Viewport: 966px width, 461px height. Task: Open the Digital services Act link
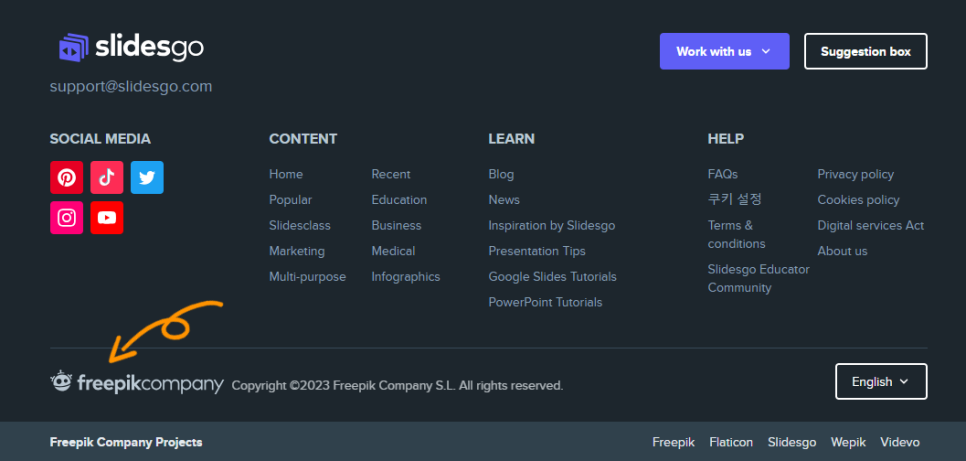tap(871, 226)
